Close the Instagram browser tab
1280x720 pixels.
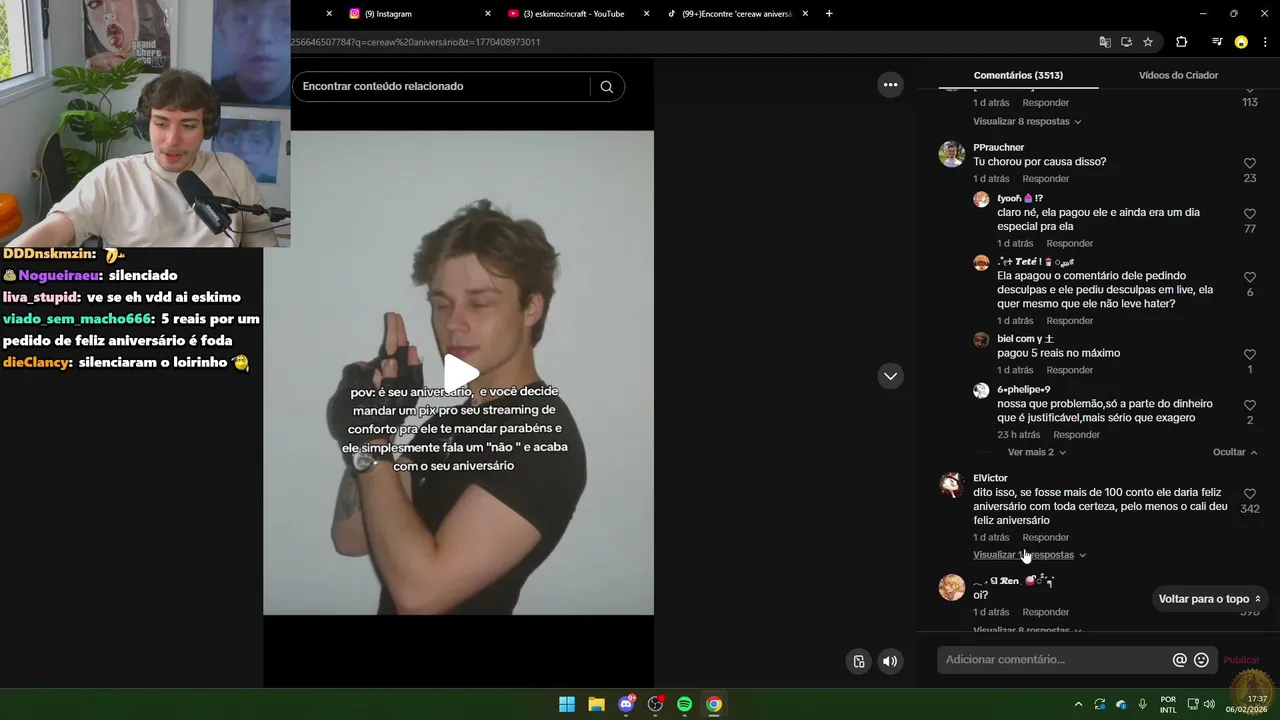pyautogui.click(x=488, y=14)
